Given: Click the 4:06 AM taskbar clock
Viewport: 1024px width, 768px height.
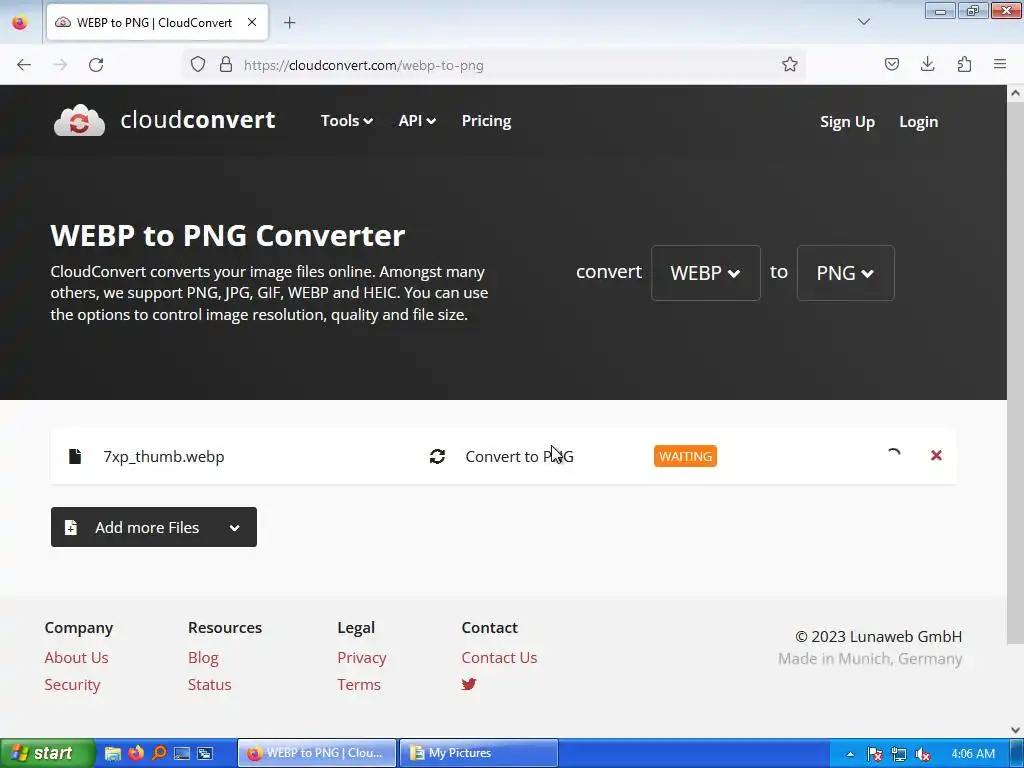Looking at the screenshot, I should coord(973,754).
